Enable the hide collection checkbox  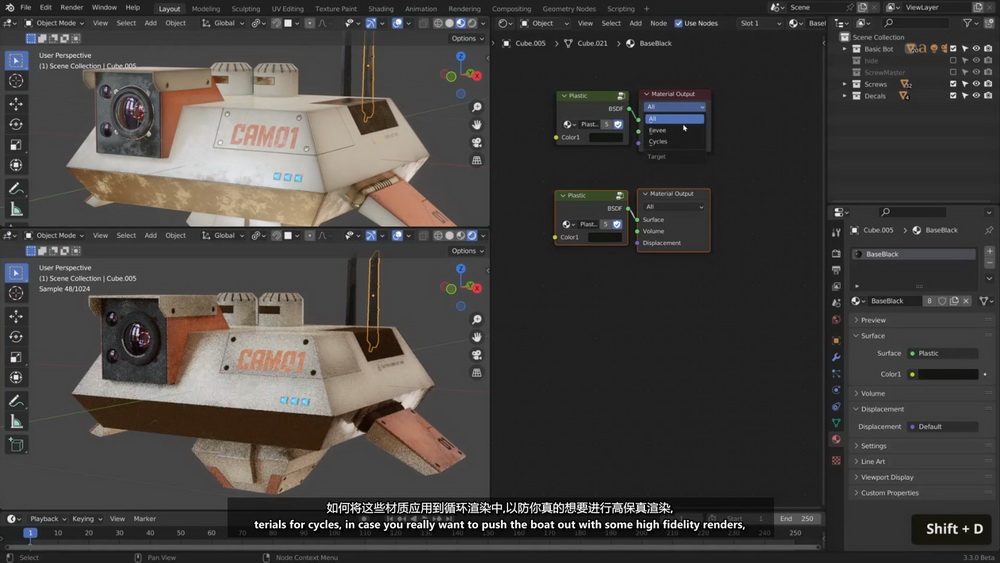pyautogui.click(x=953, y=61)
